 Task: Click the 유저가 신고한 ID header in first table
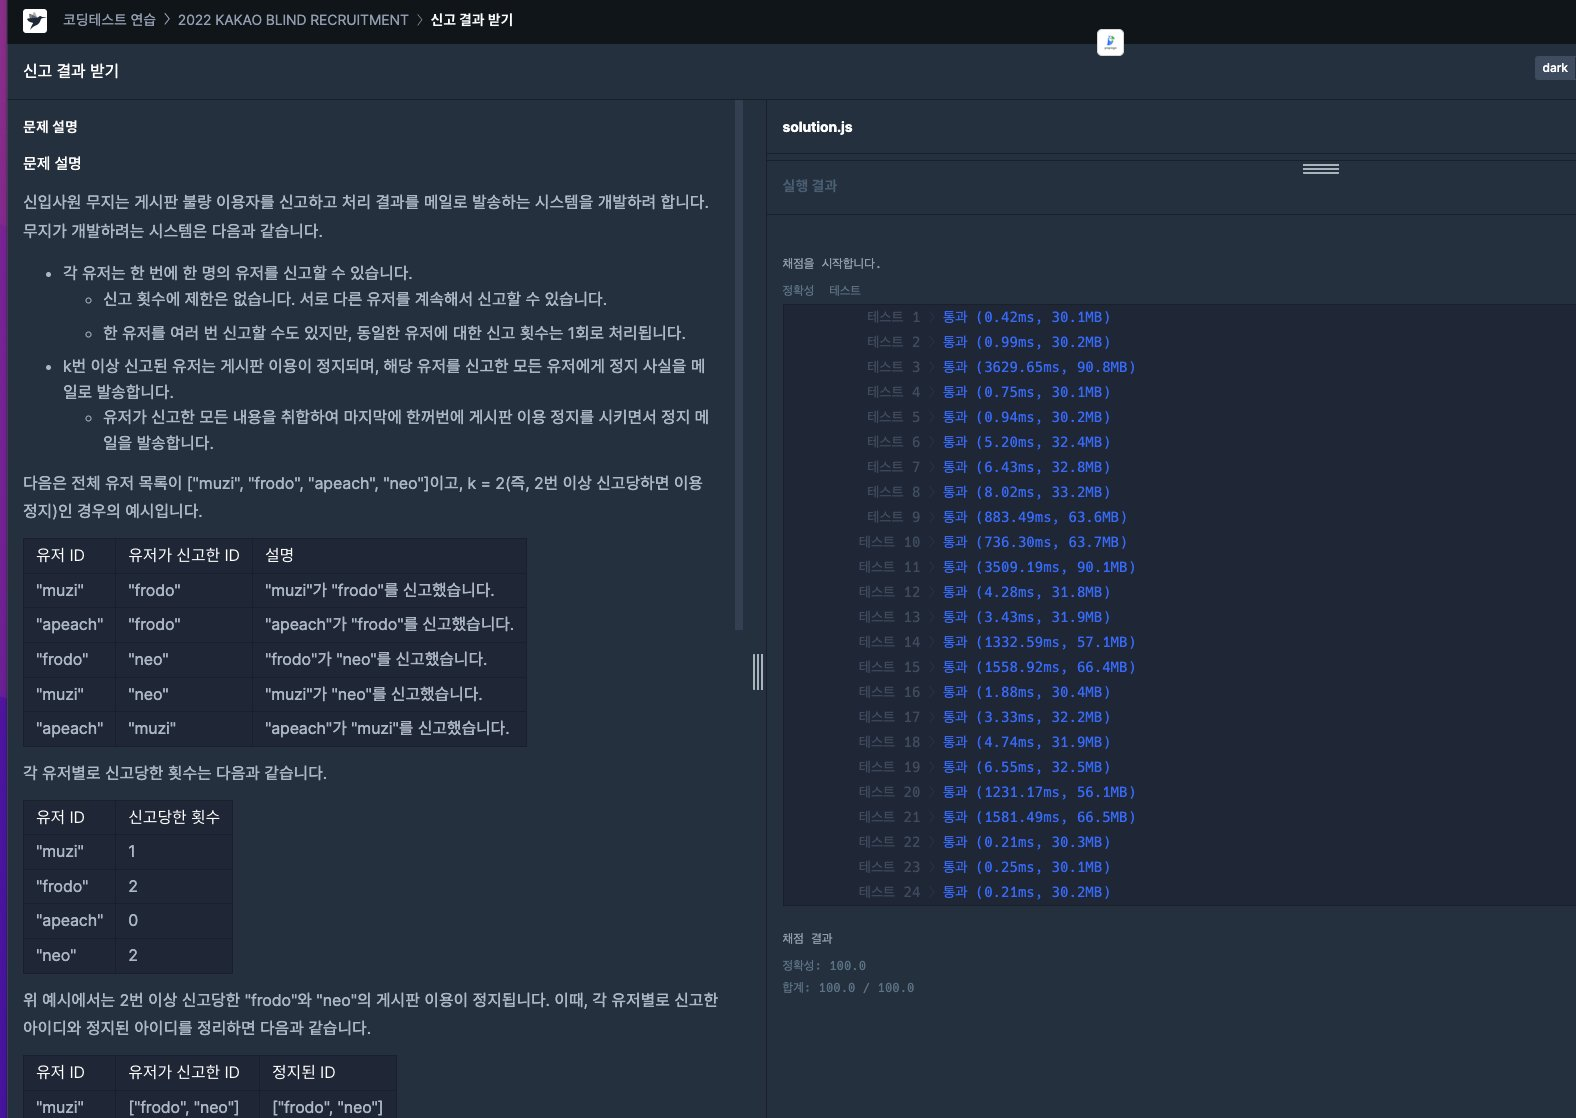pyautogui.click(x=184, y=555)
